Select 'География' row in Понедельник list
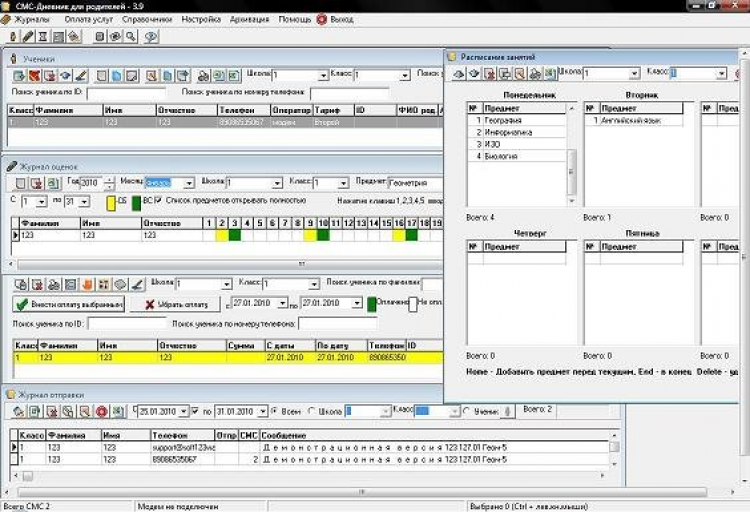Image resolution: width=750 pixels, height=512 pixels. pos(516,121)
